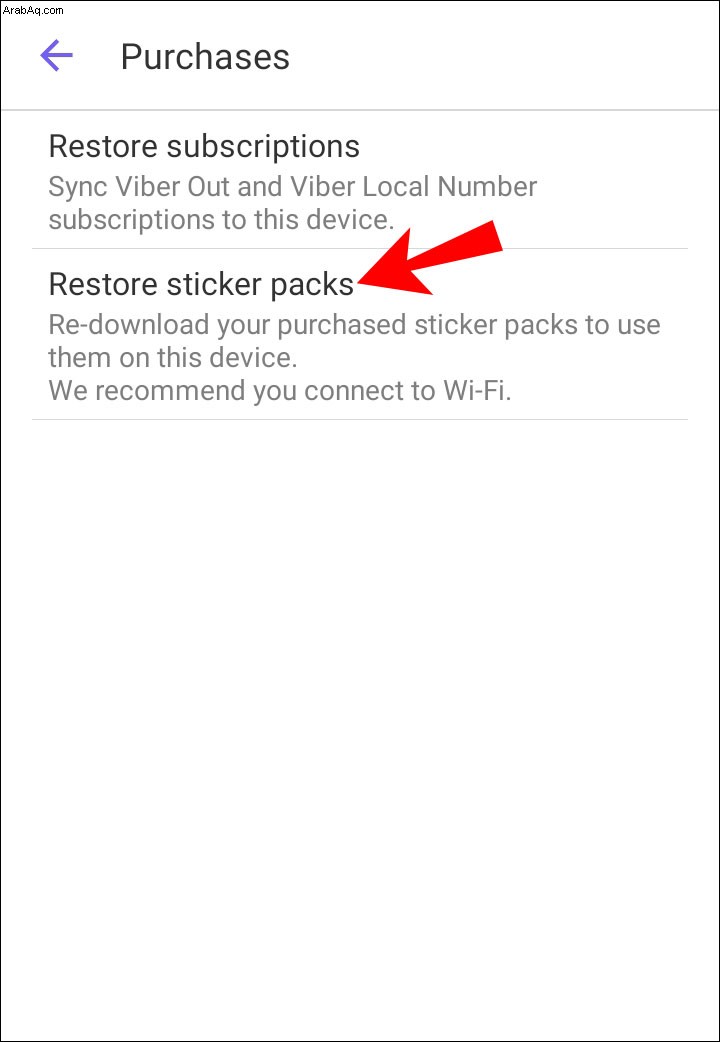The height and width of the screenshot is (1042, 720).
Task: Click the word 'packs' near the red arrow
Action: point(312,285)
